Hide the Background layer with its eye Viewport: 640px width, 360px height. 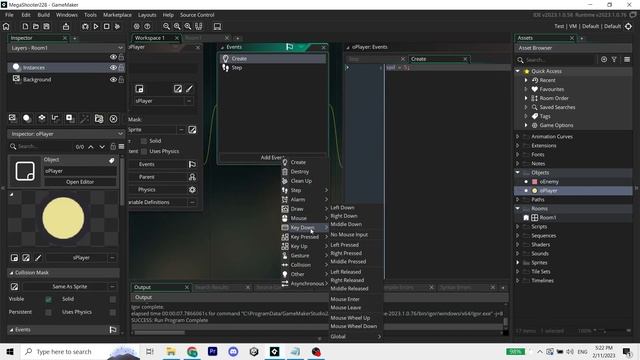113,80
